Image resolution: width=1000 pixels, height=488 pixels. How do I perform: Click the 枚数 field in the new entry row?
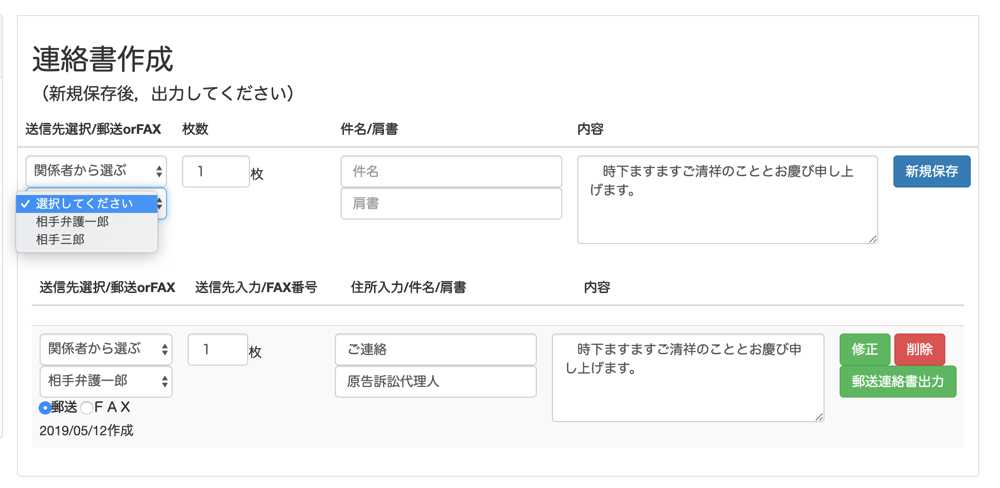(215, 171)
